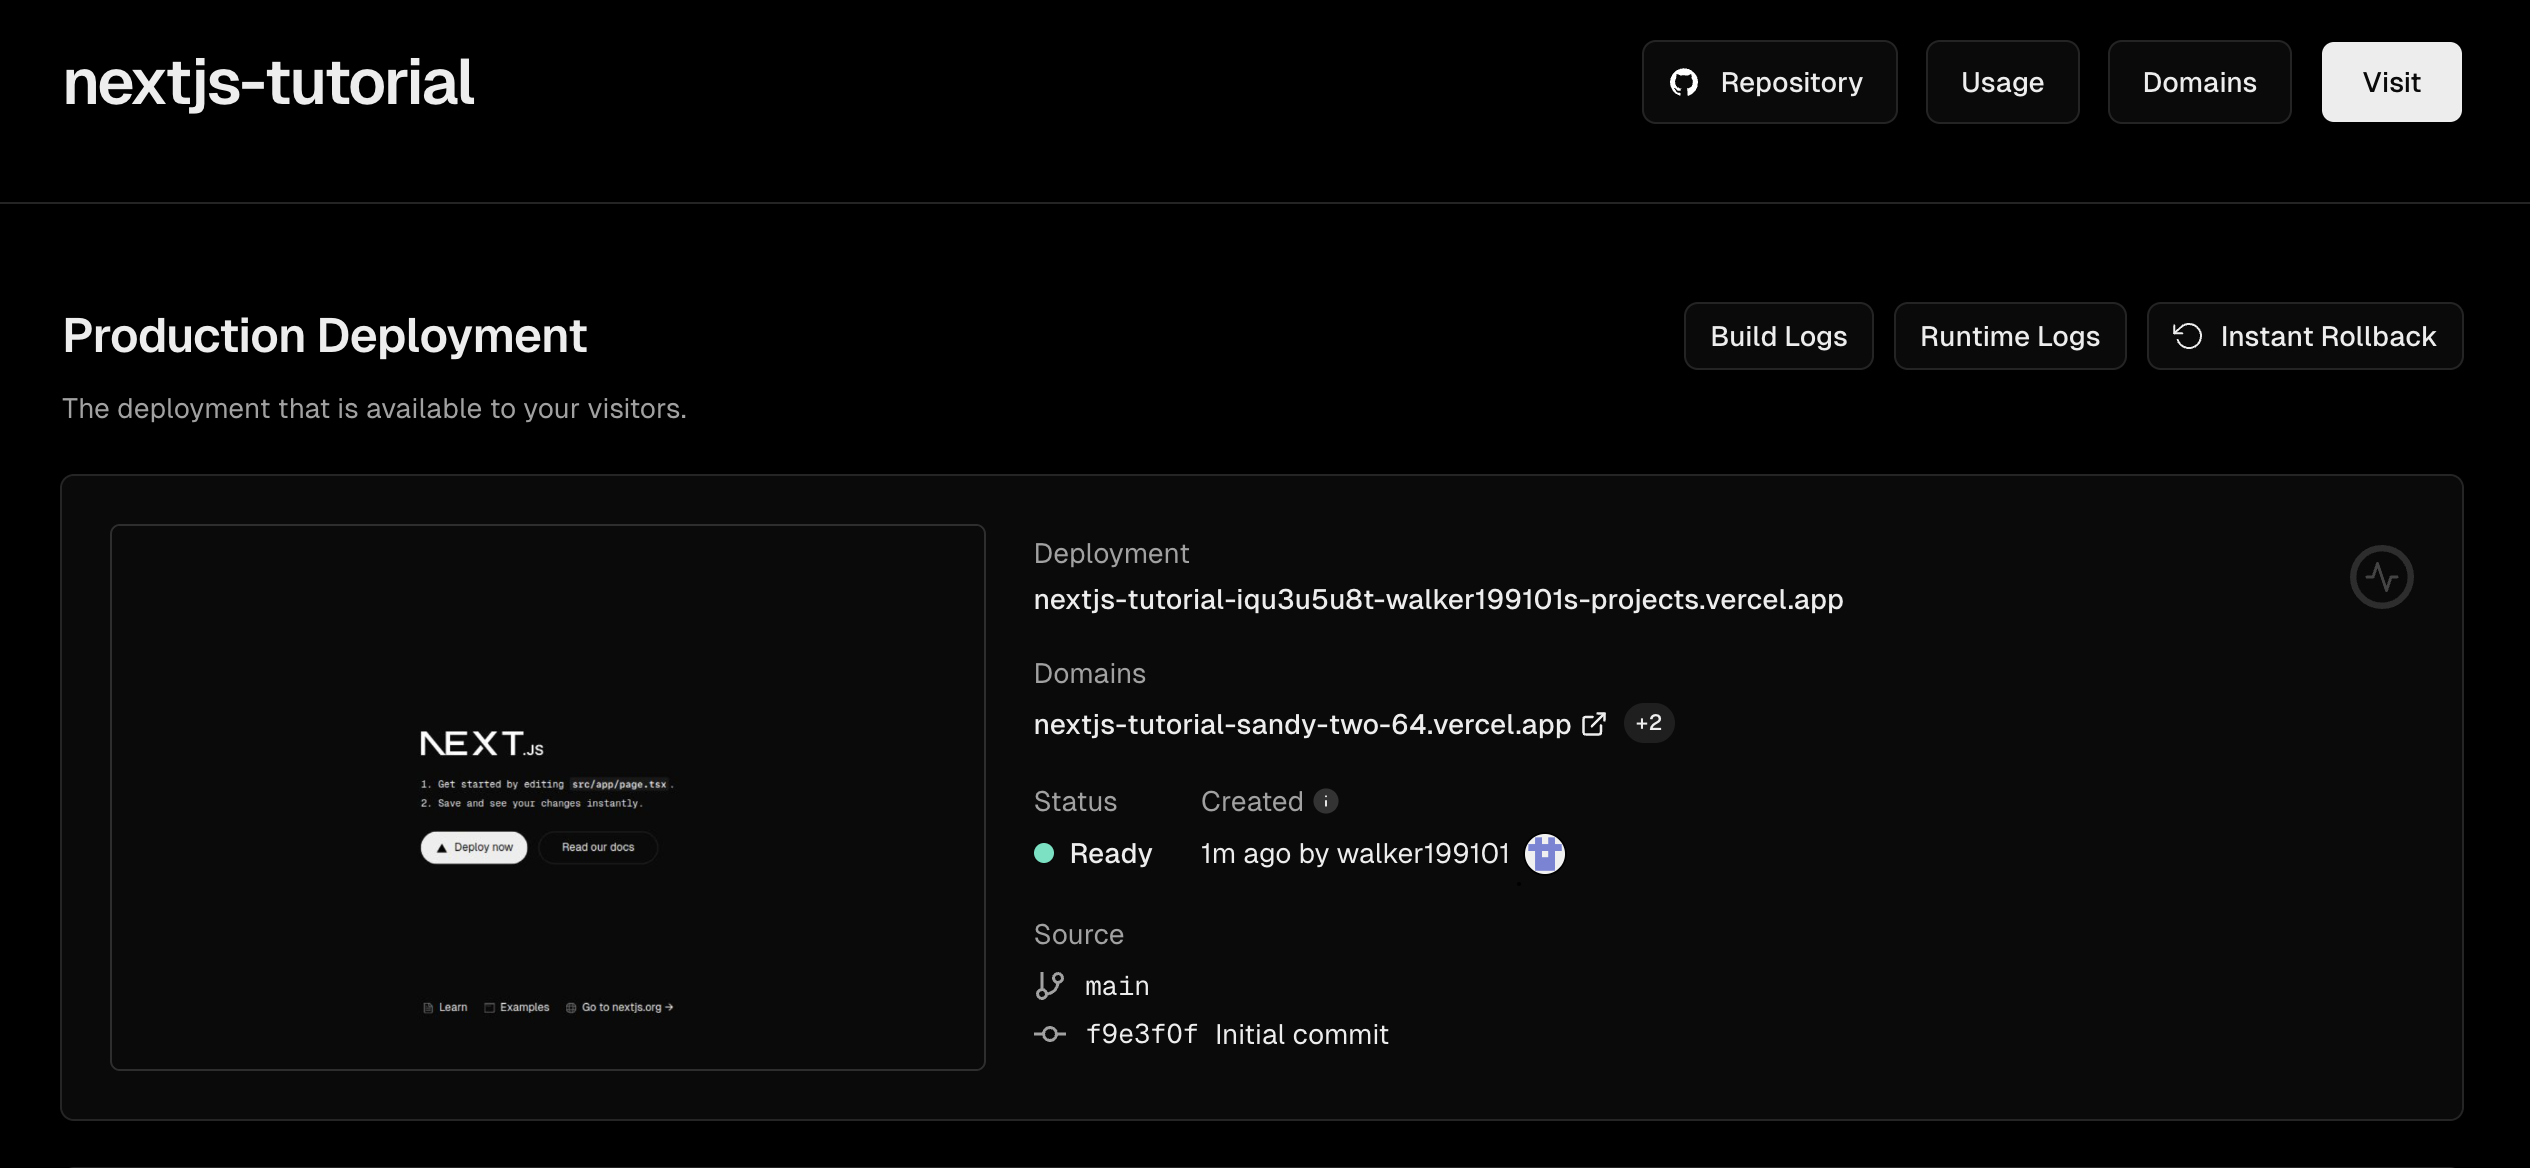View the Runtime Logs
Viewport: 2530px width, 1168px height.
pyautogui.click(x=2010, y=336)
